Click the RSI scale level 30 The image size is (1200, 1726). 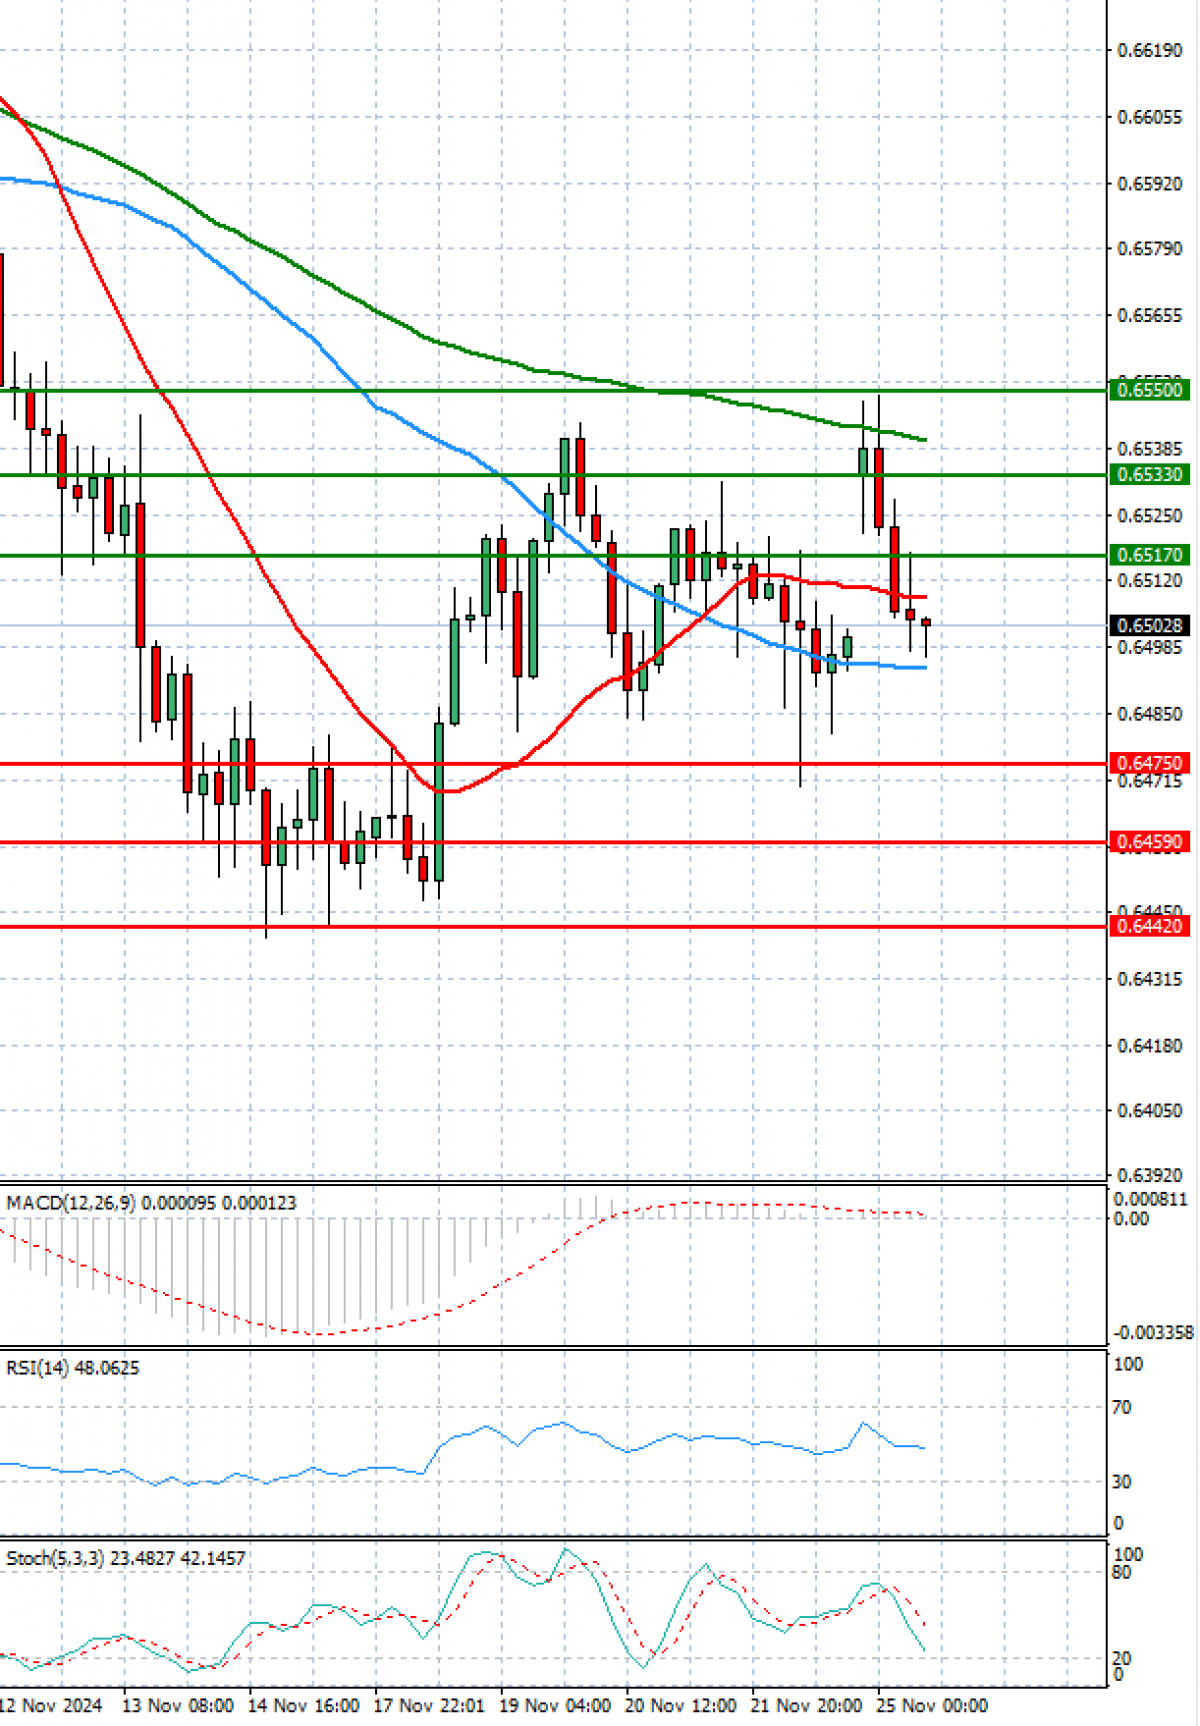point(1122,1482)
